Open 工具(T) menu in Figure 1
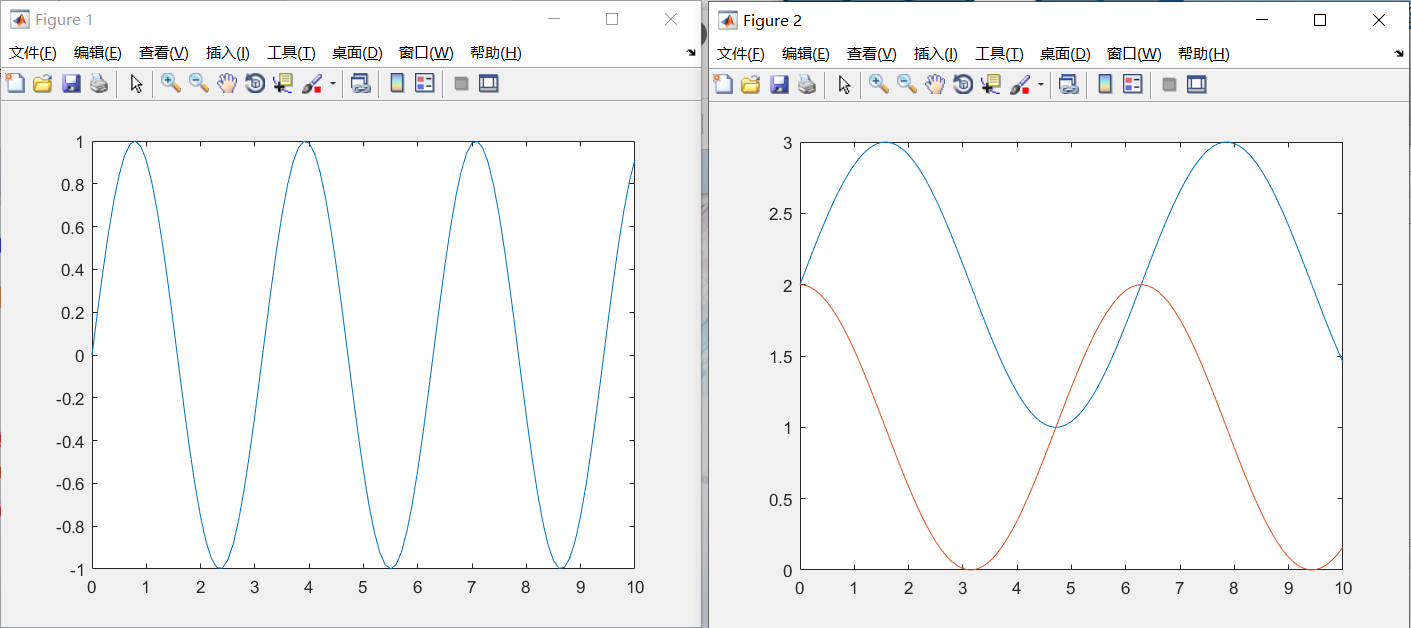 pos(291,53)
